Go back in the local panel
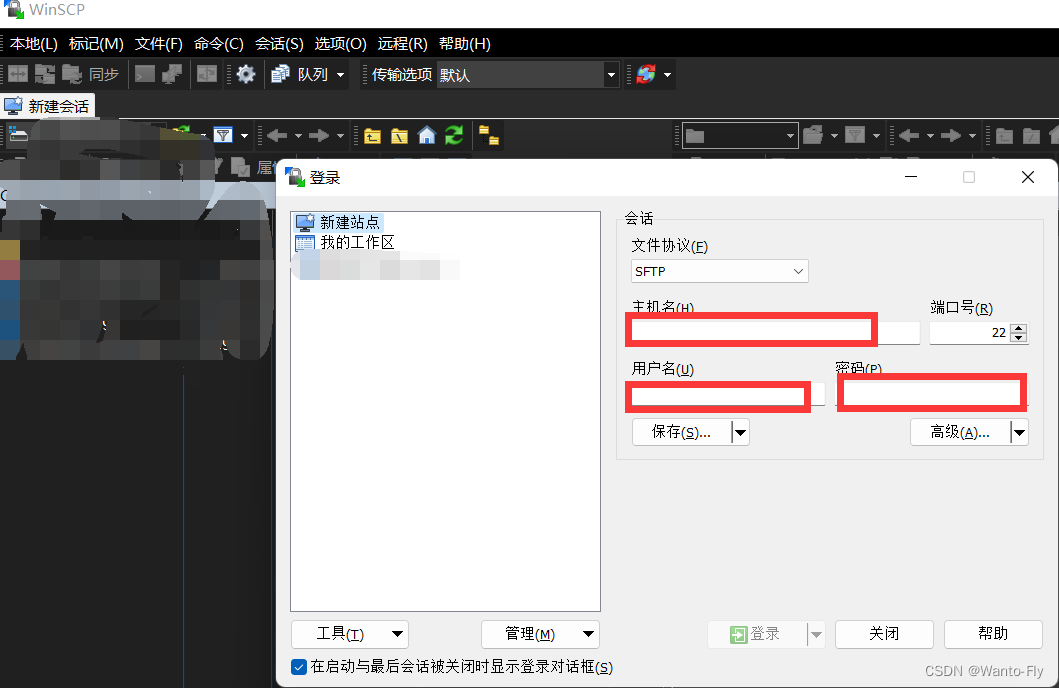Screen dimensions: 1059x688 click(x=277, y=136)
